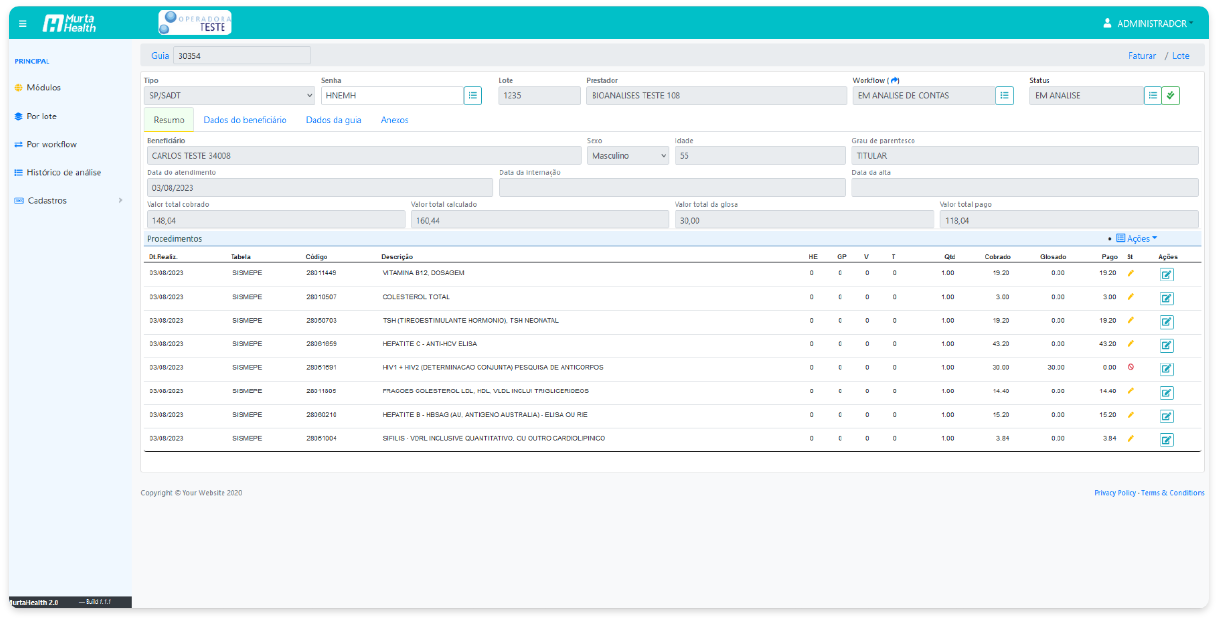Click the blue share arrow by Workflow
This screenshot has height=621, width=1218.
[x=895, y=80]
